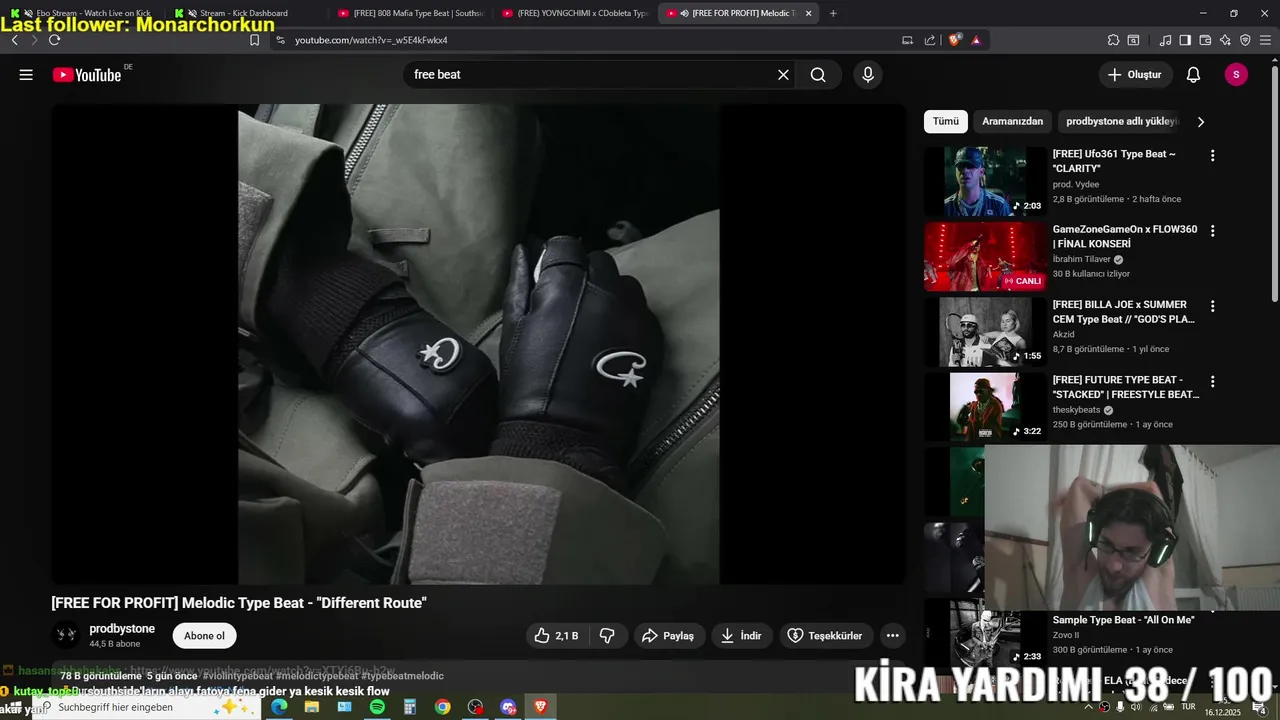Clear the search box text

[x=783, y=75]
